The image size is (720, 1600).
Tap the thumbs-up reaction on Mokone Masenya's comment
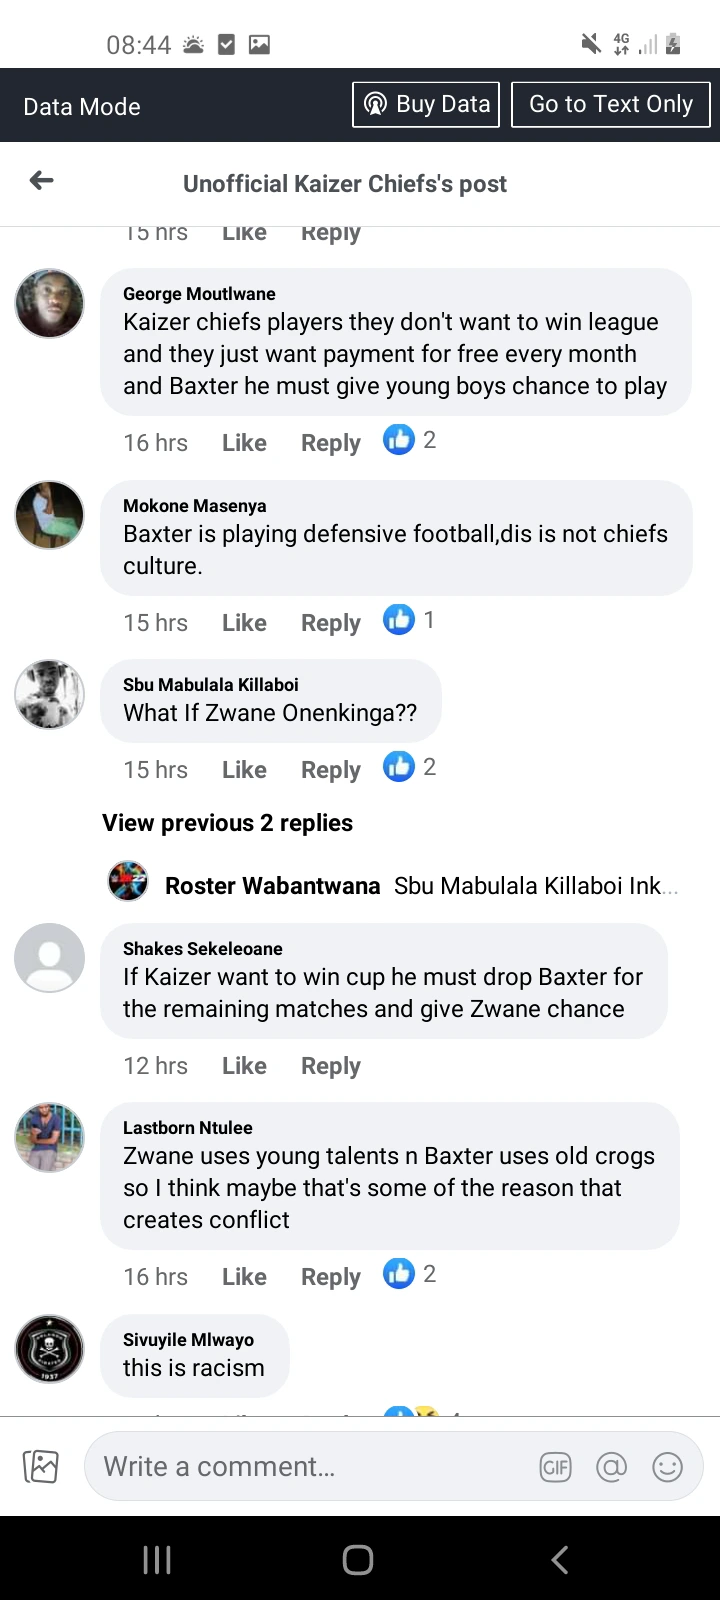399,619
